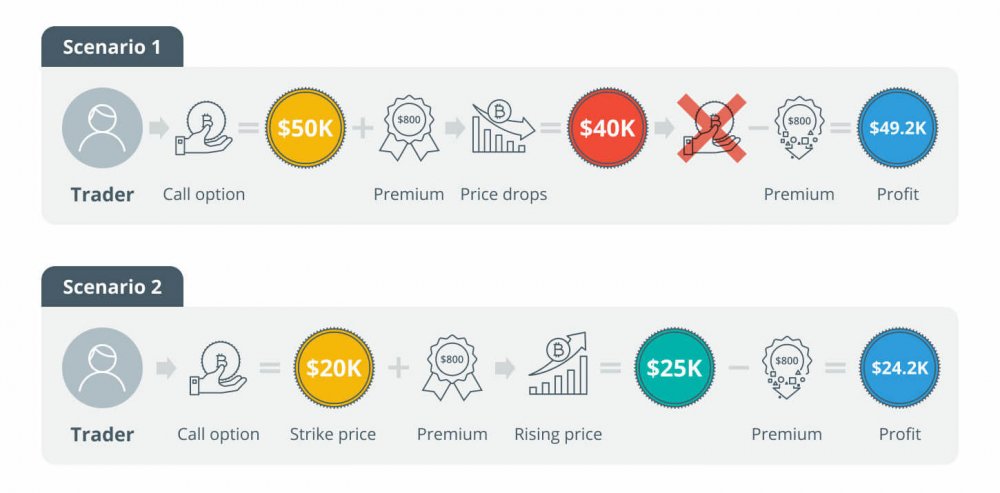Click the Trader avatar in Scenario 2
The image size is (1000, 493).
click(x=102, y=368)
